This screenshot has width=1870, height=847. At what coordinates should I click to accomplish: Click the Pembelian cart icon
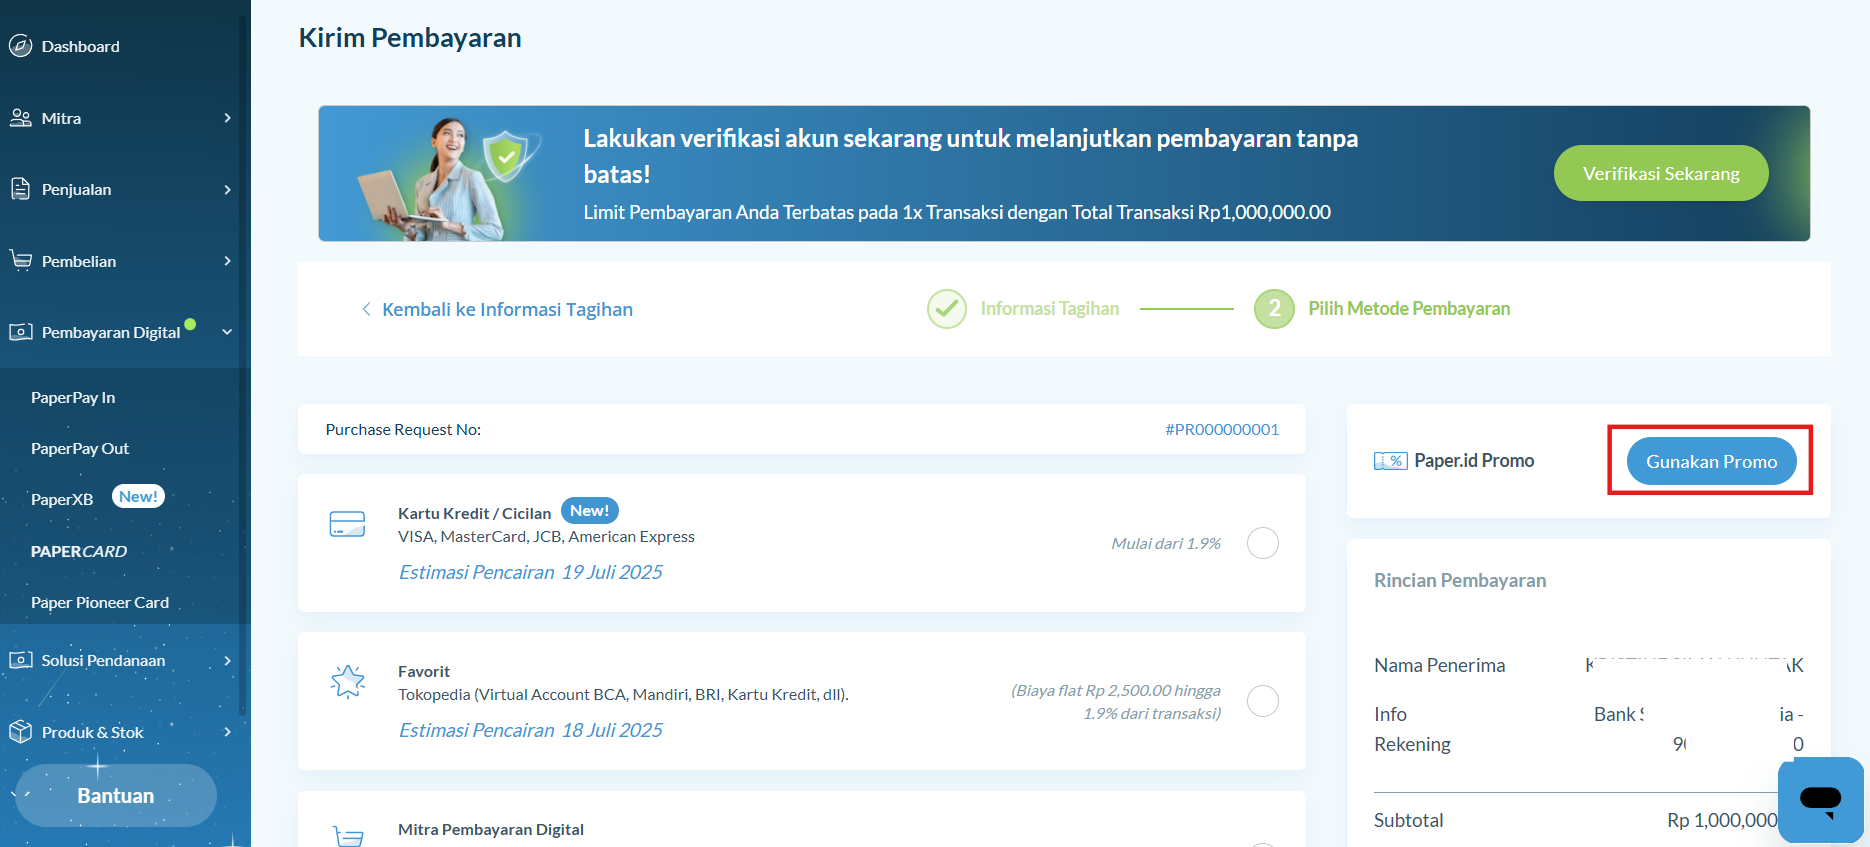pos(20,260)
